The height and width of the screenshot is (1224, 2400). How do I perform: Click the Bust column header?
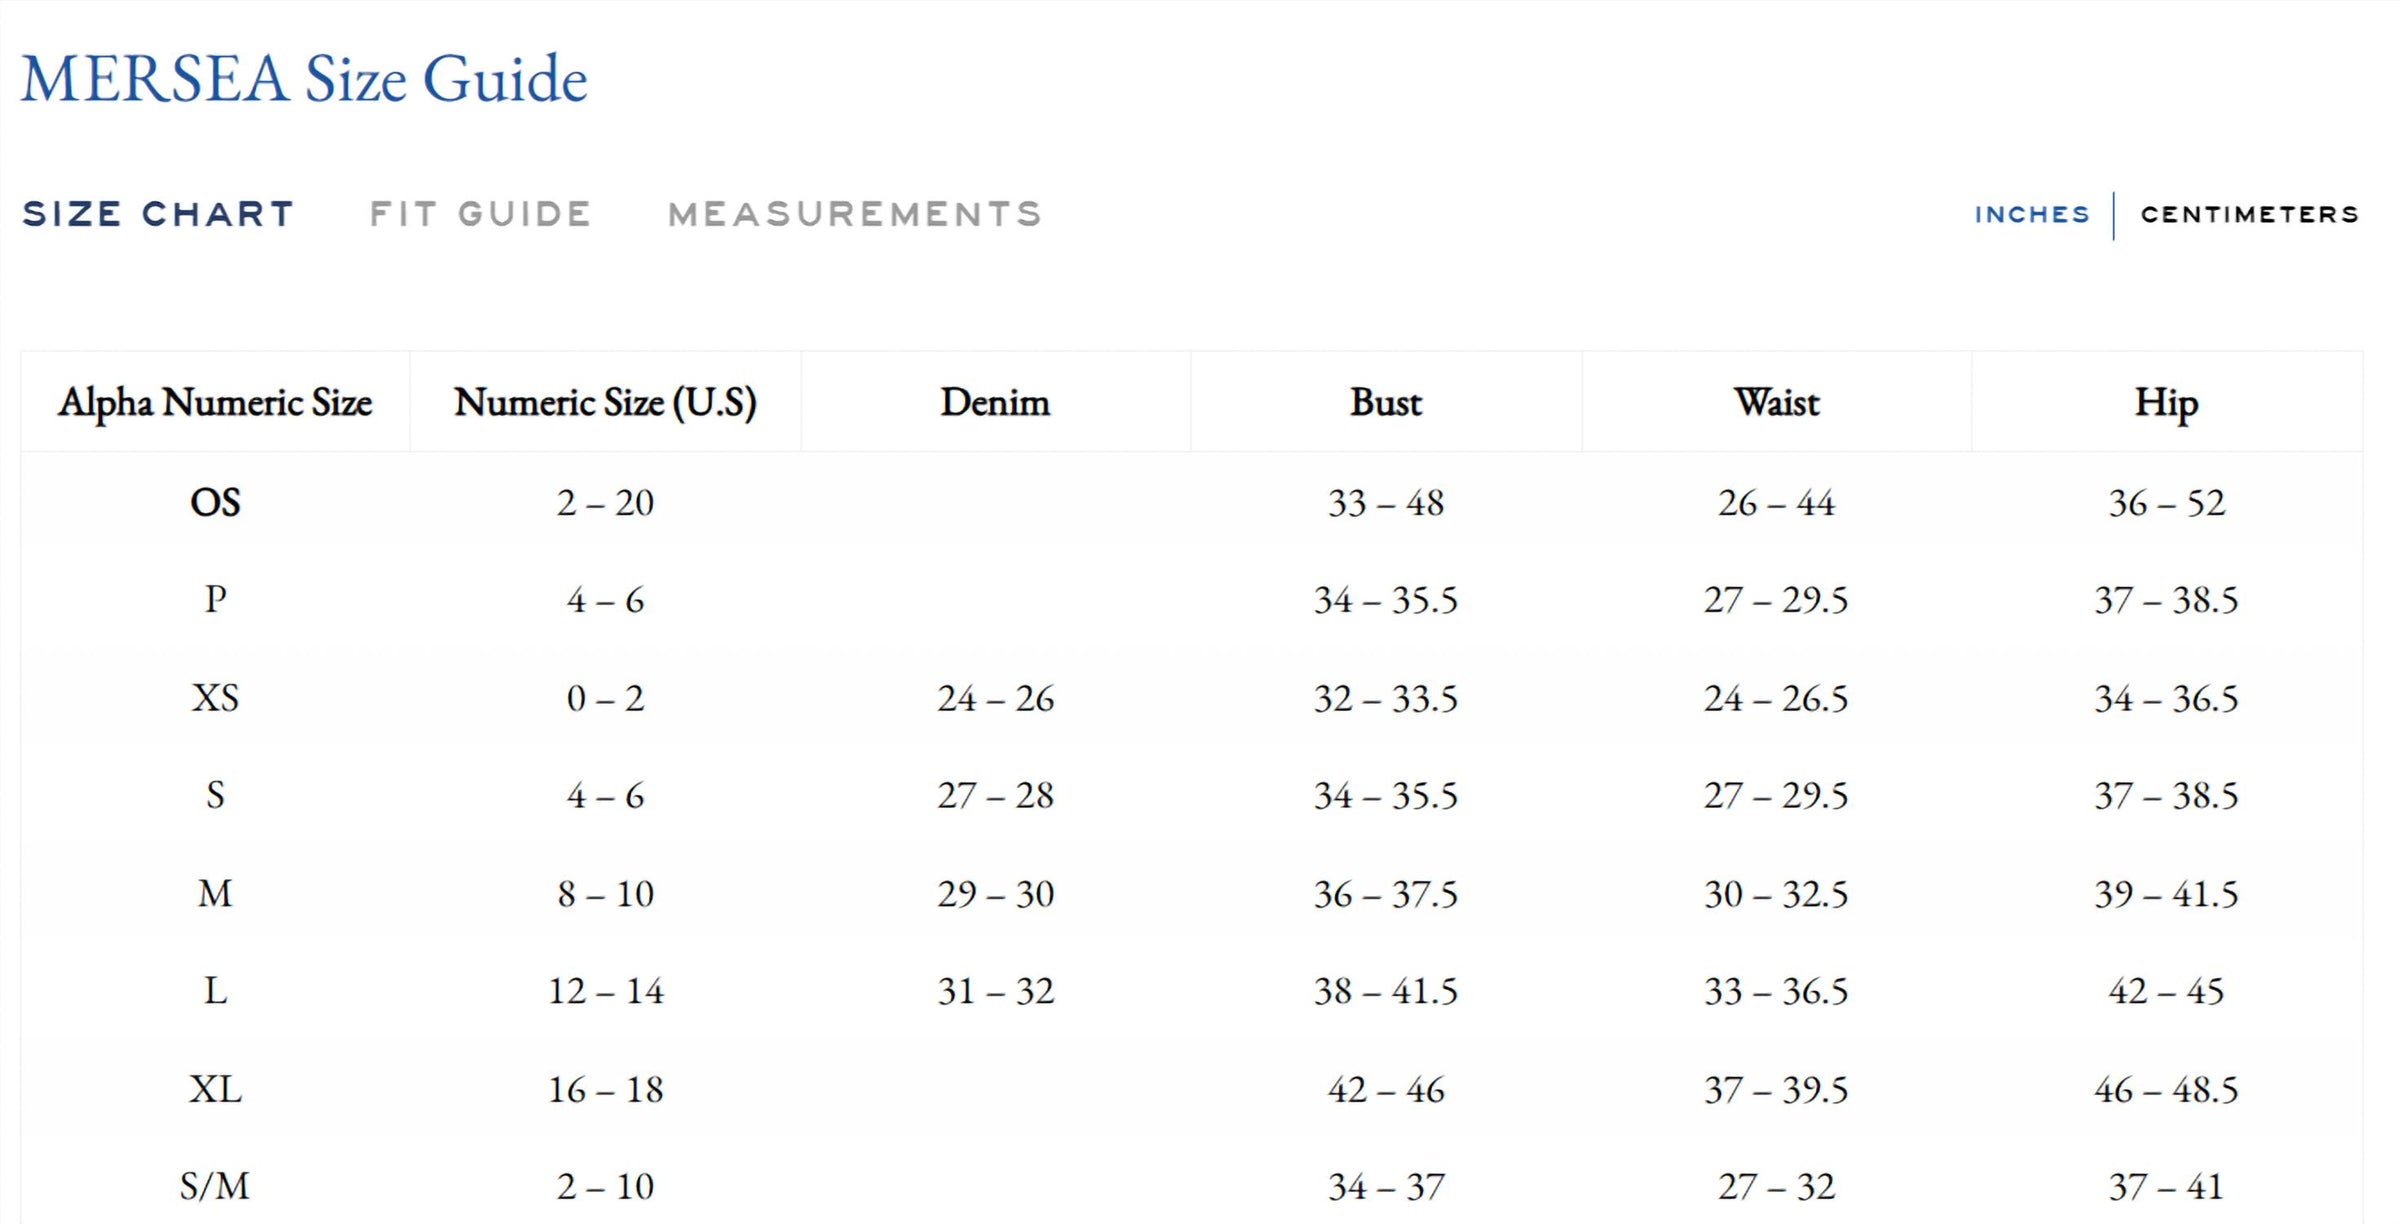(x=1386, y=402)
